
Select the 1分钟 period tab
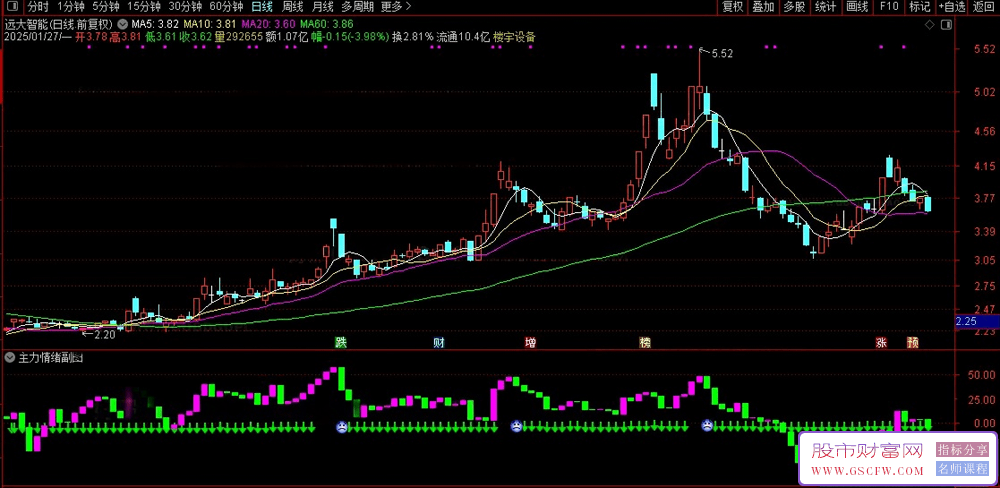click(71, 7)
